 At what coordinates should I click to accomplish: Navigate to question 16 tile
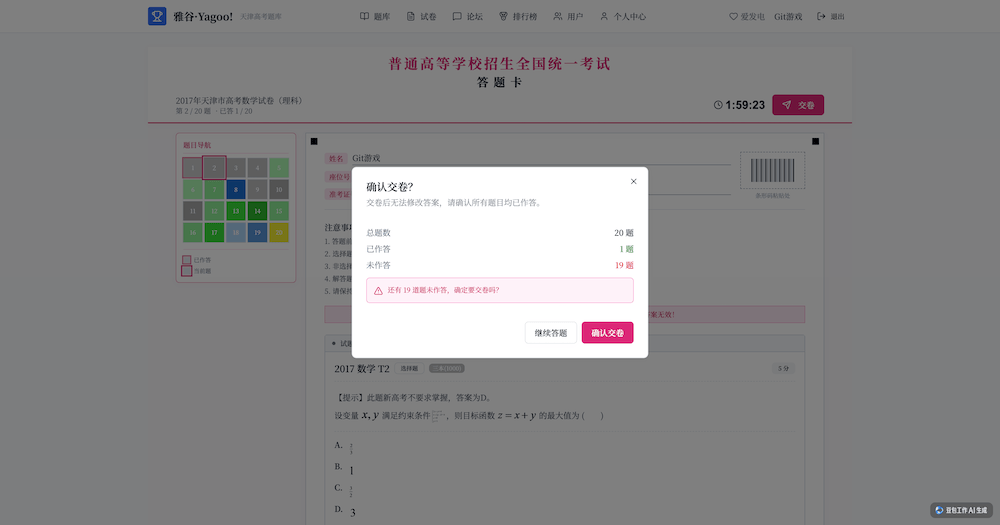pos(193,232)
